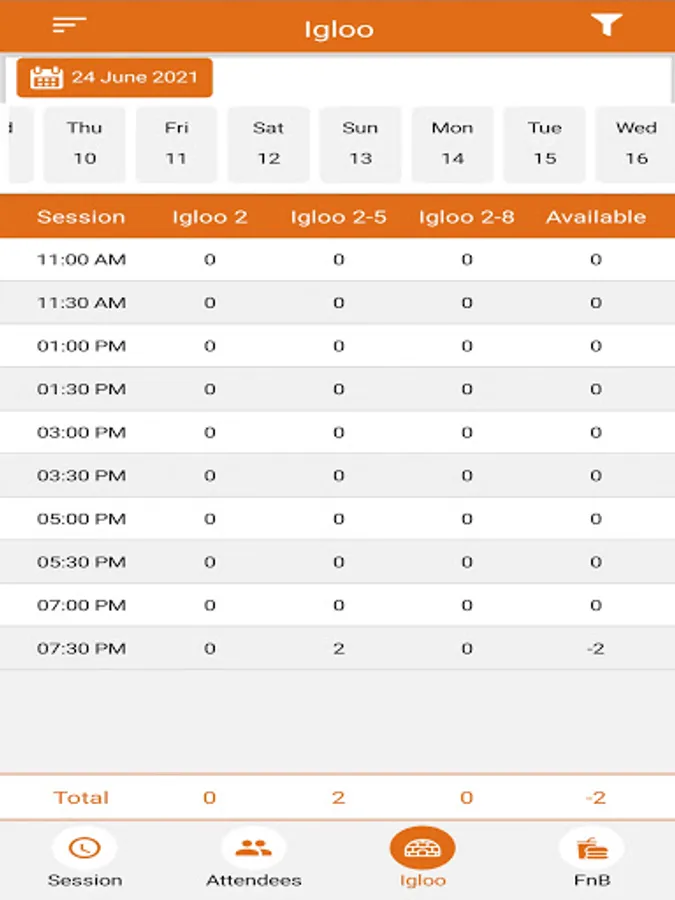The image size is (675, 900).
Task: Open the FnB food icon
Action: click(x=591, y=848)
